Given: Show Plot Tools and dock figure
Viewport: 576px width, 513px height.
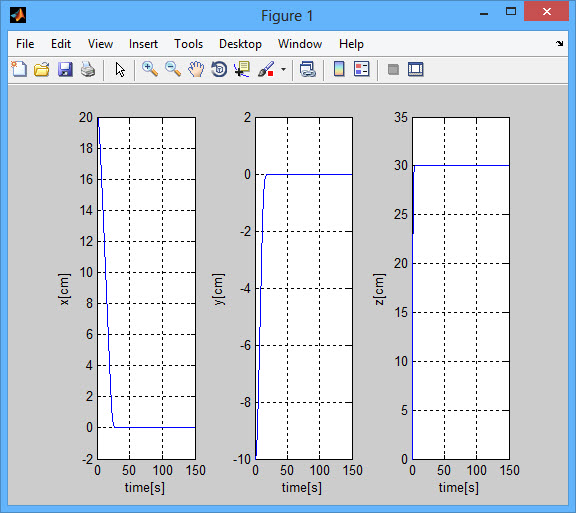Looking at the screenshot, I should point(416,69).
